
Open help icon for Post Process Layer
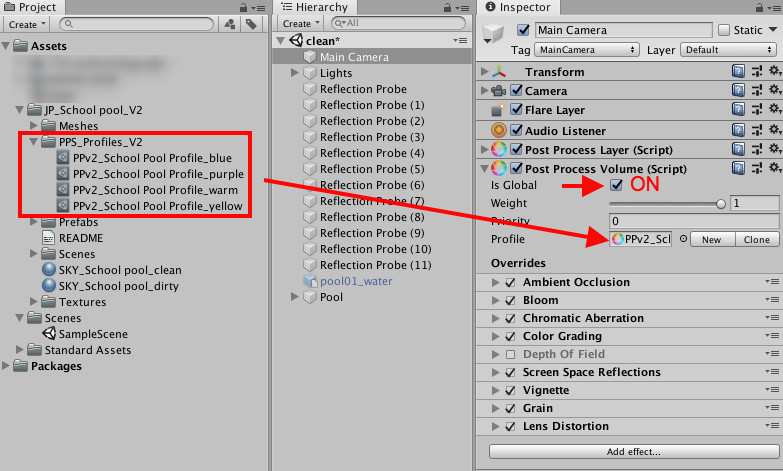[x=738, y=149]
